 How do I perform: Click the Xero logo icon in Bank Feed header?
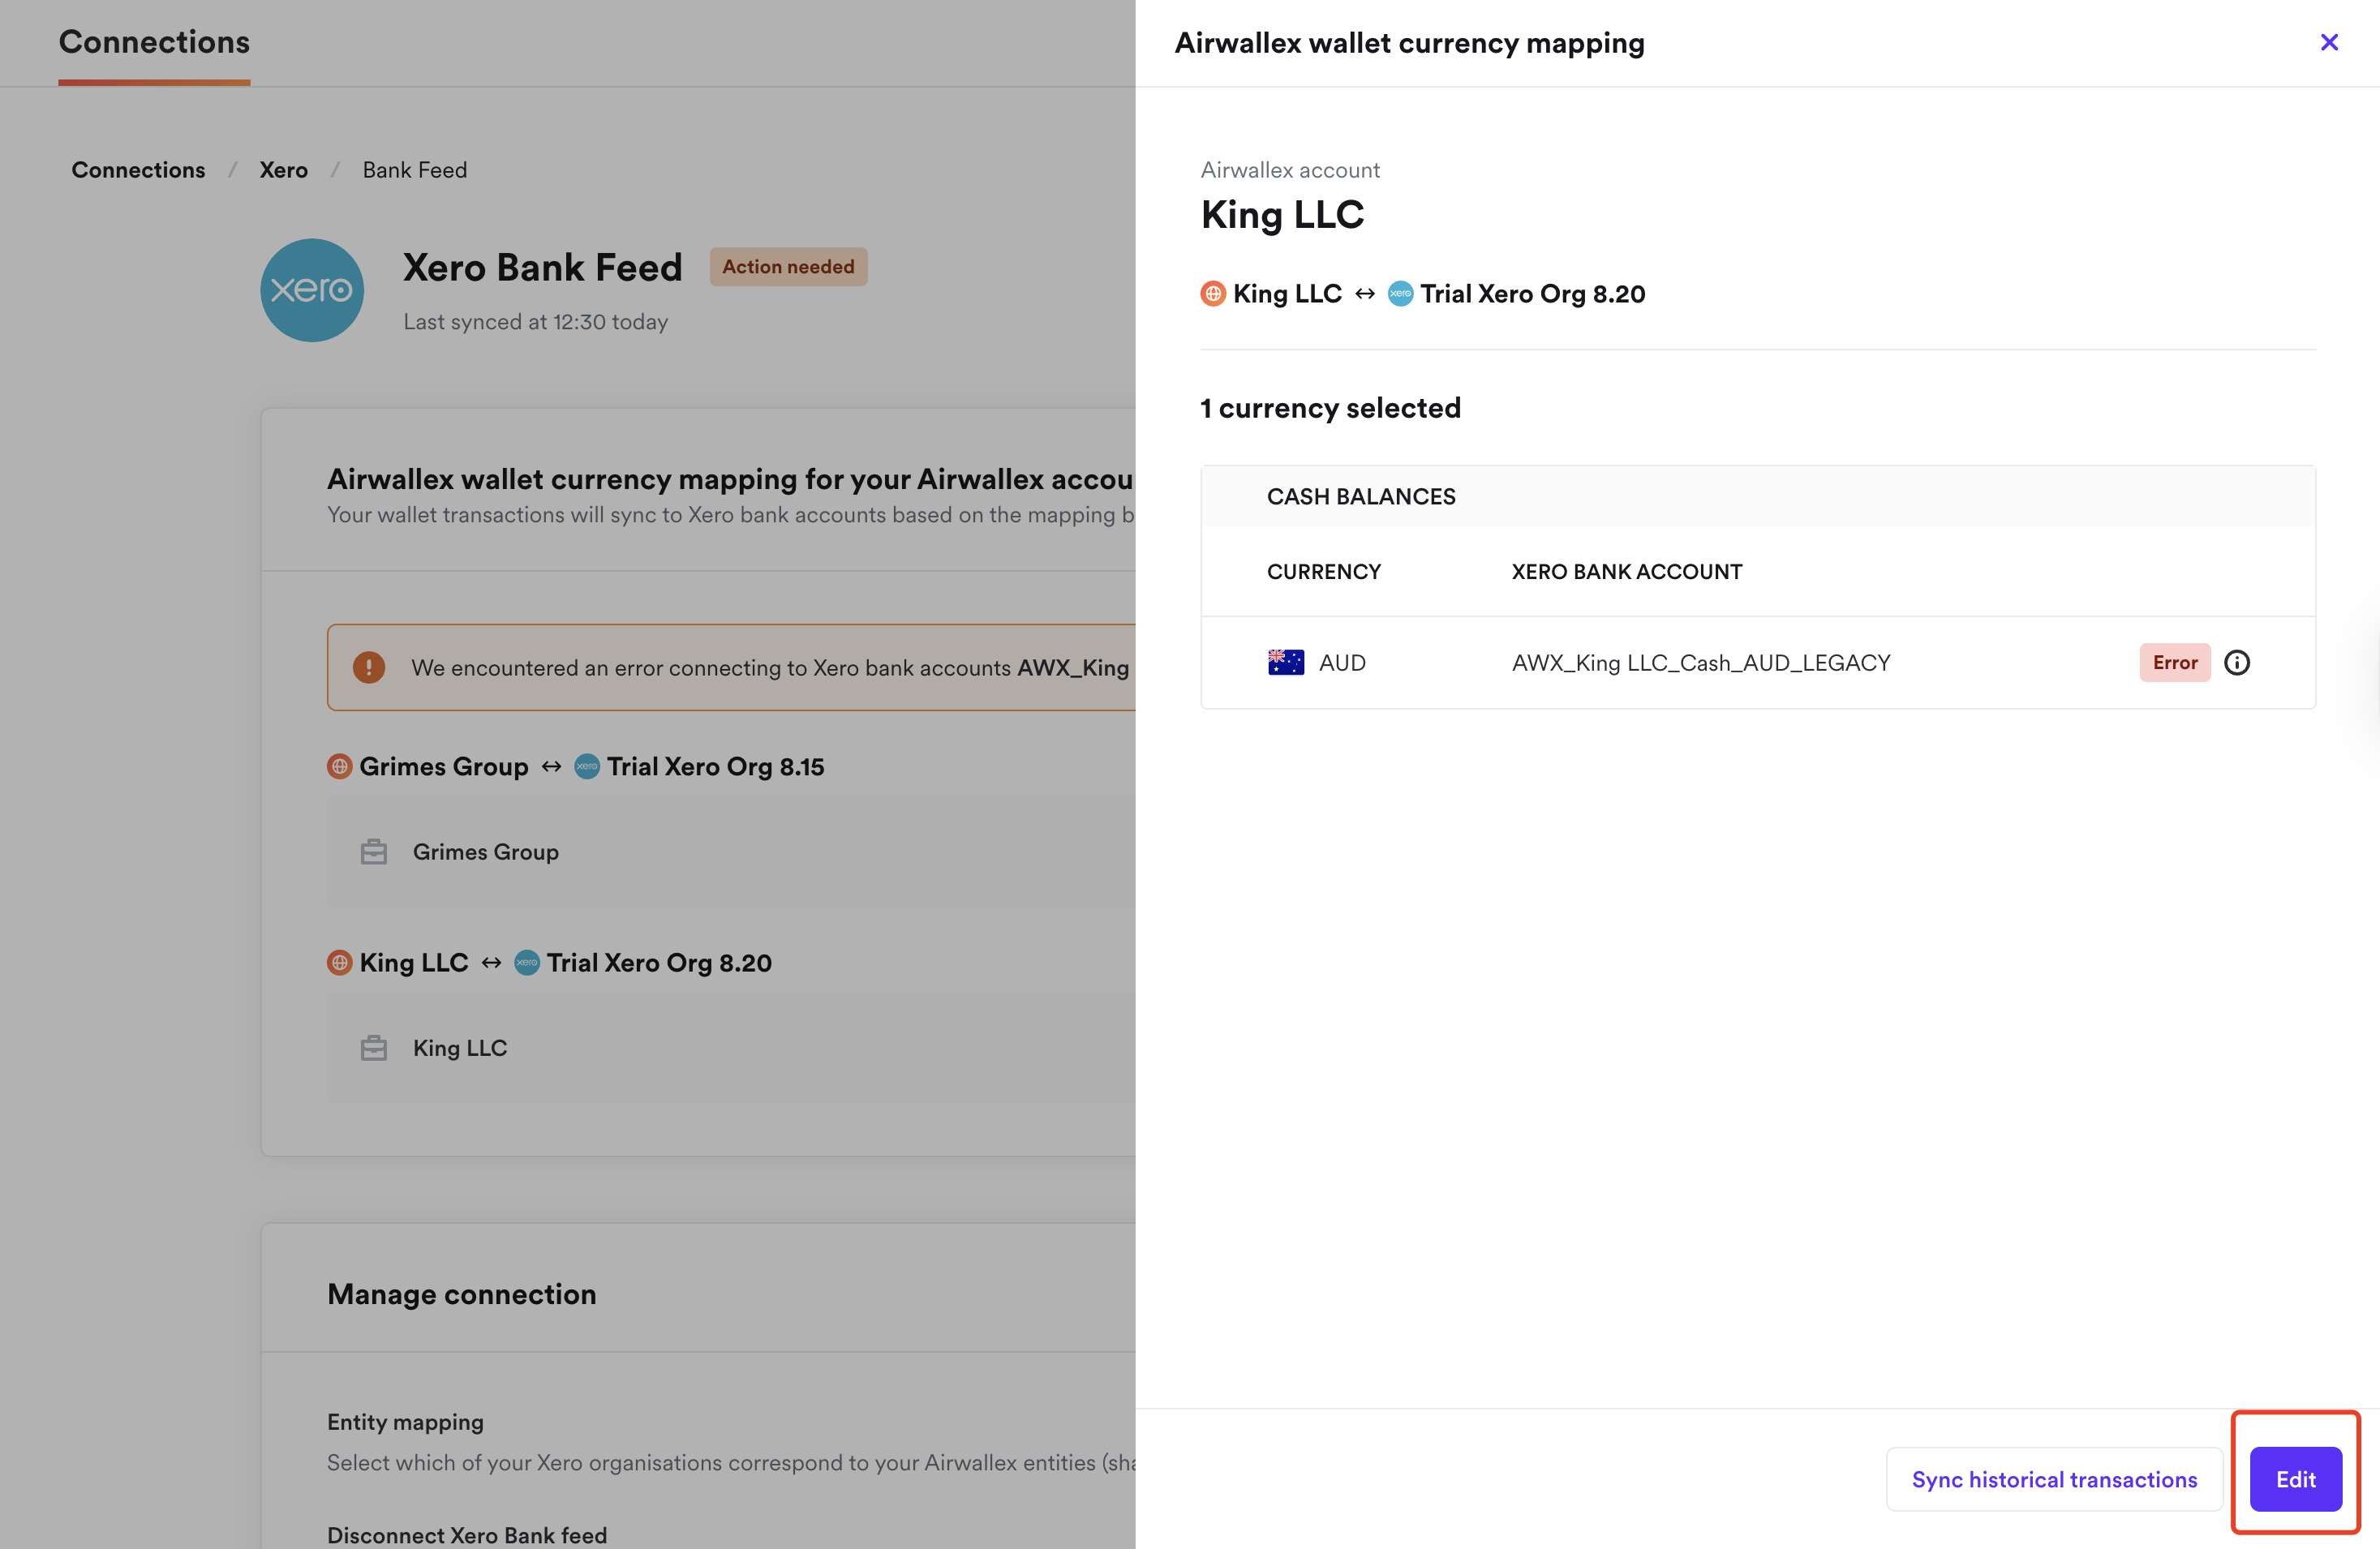(x=312, y=290)
